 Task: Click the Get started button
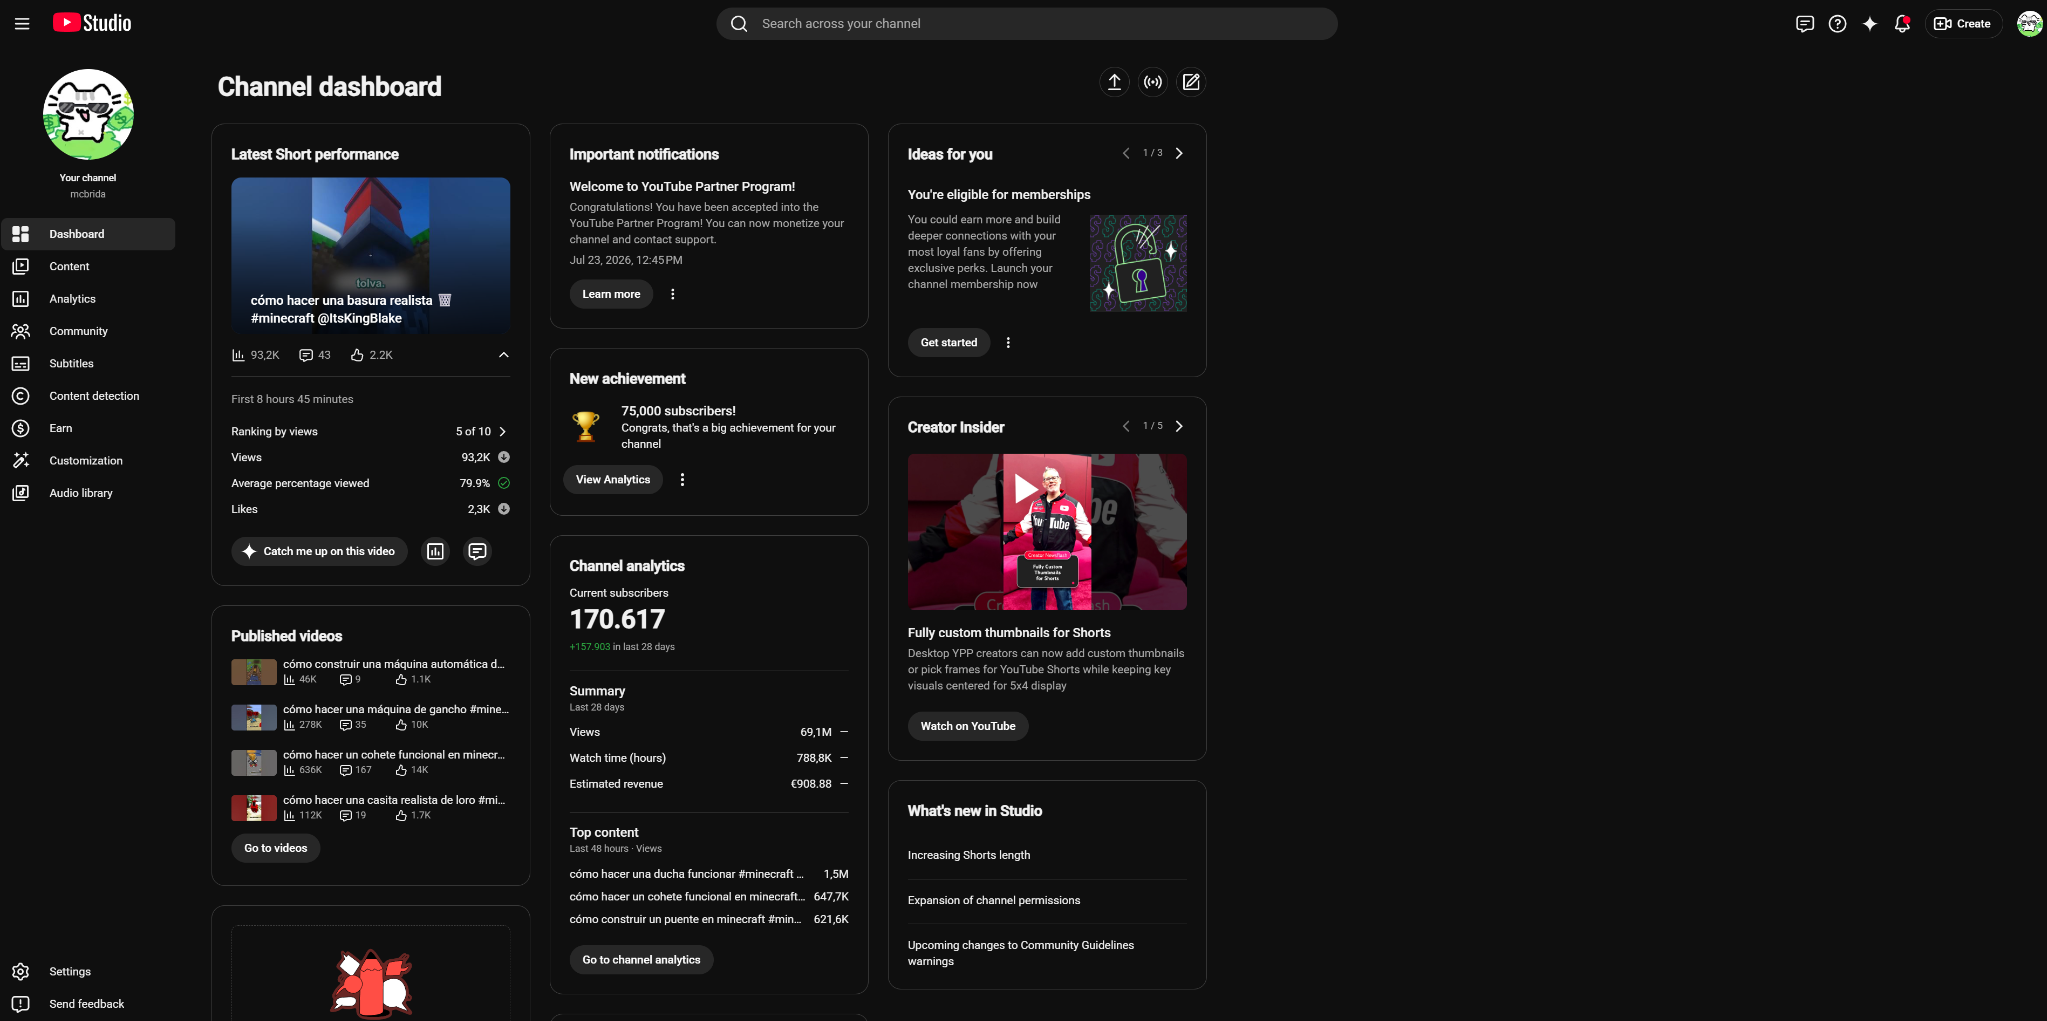[949, 342]
